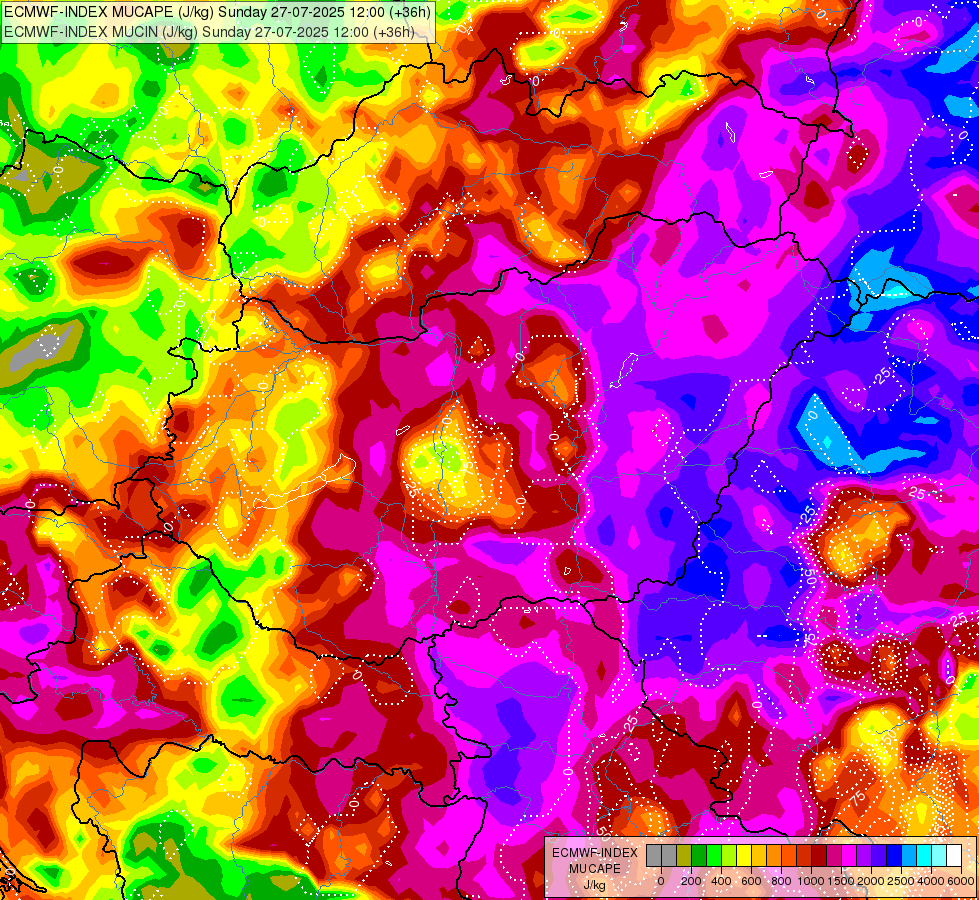Click the legend value 2000
979x900 pixels.
(x=872, y=881)
